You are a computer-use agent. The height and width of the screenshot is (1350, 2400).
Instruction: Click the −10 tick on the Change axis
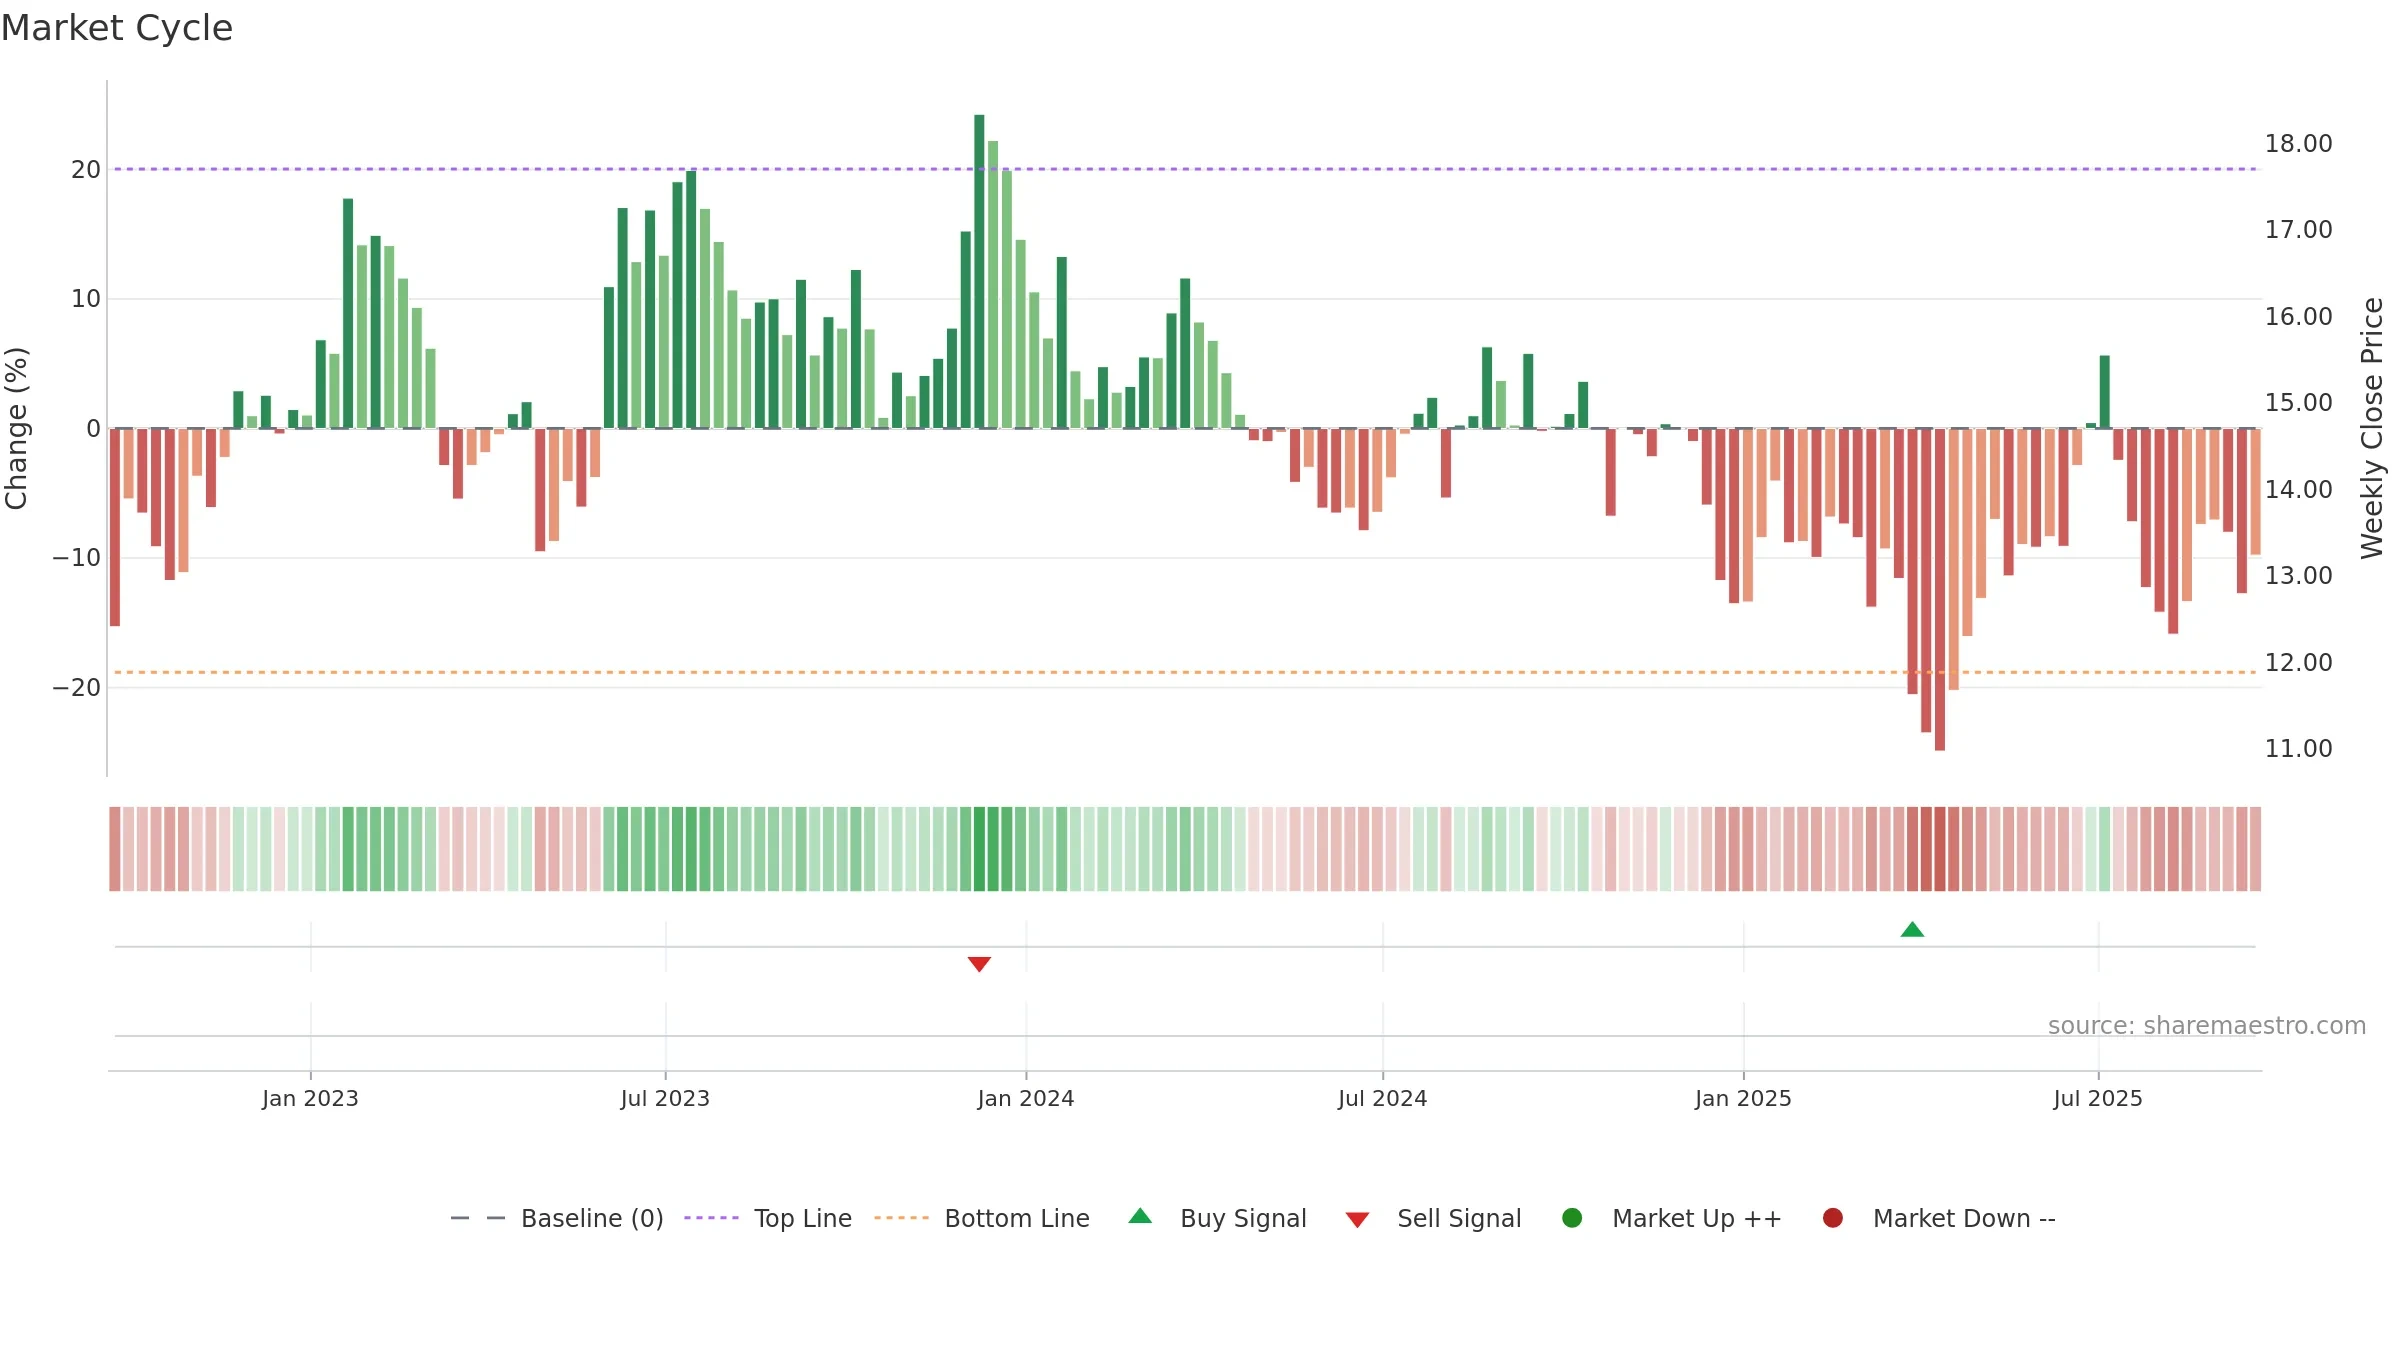point(77,558)
